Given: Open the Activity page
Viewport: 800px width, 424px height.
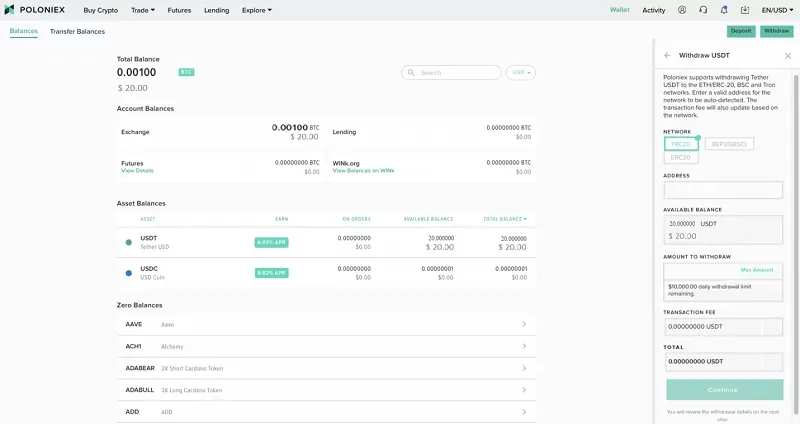Looking at the screenshot, I should [654, 10].
